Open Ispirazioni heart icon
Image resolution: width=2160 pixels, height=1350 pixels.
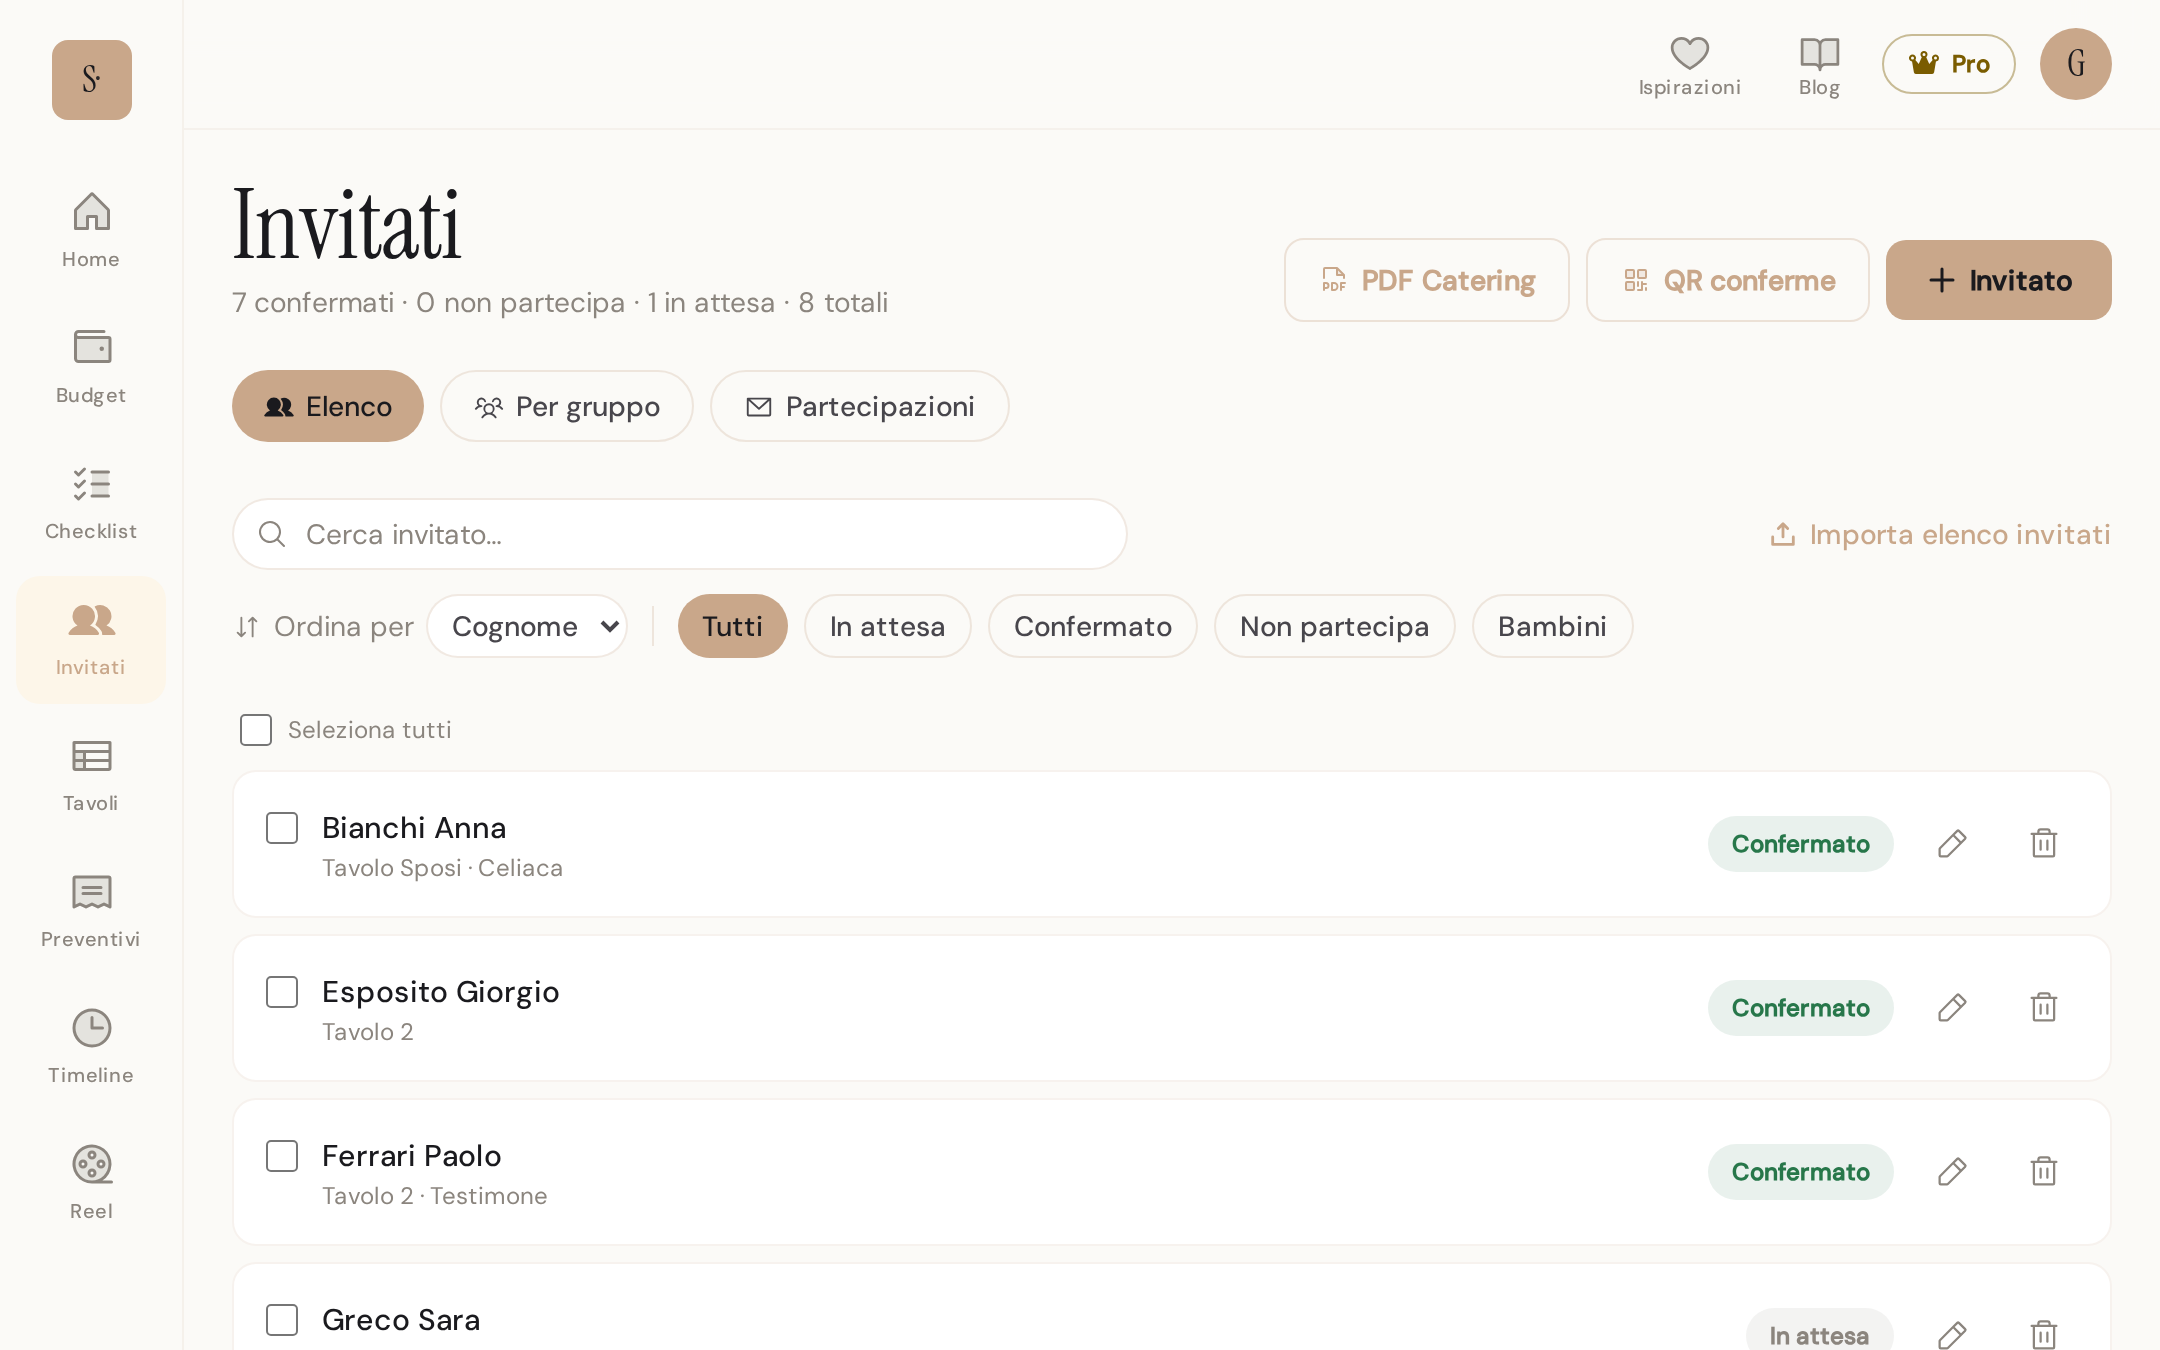(1690, 52)
